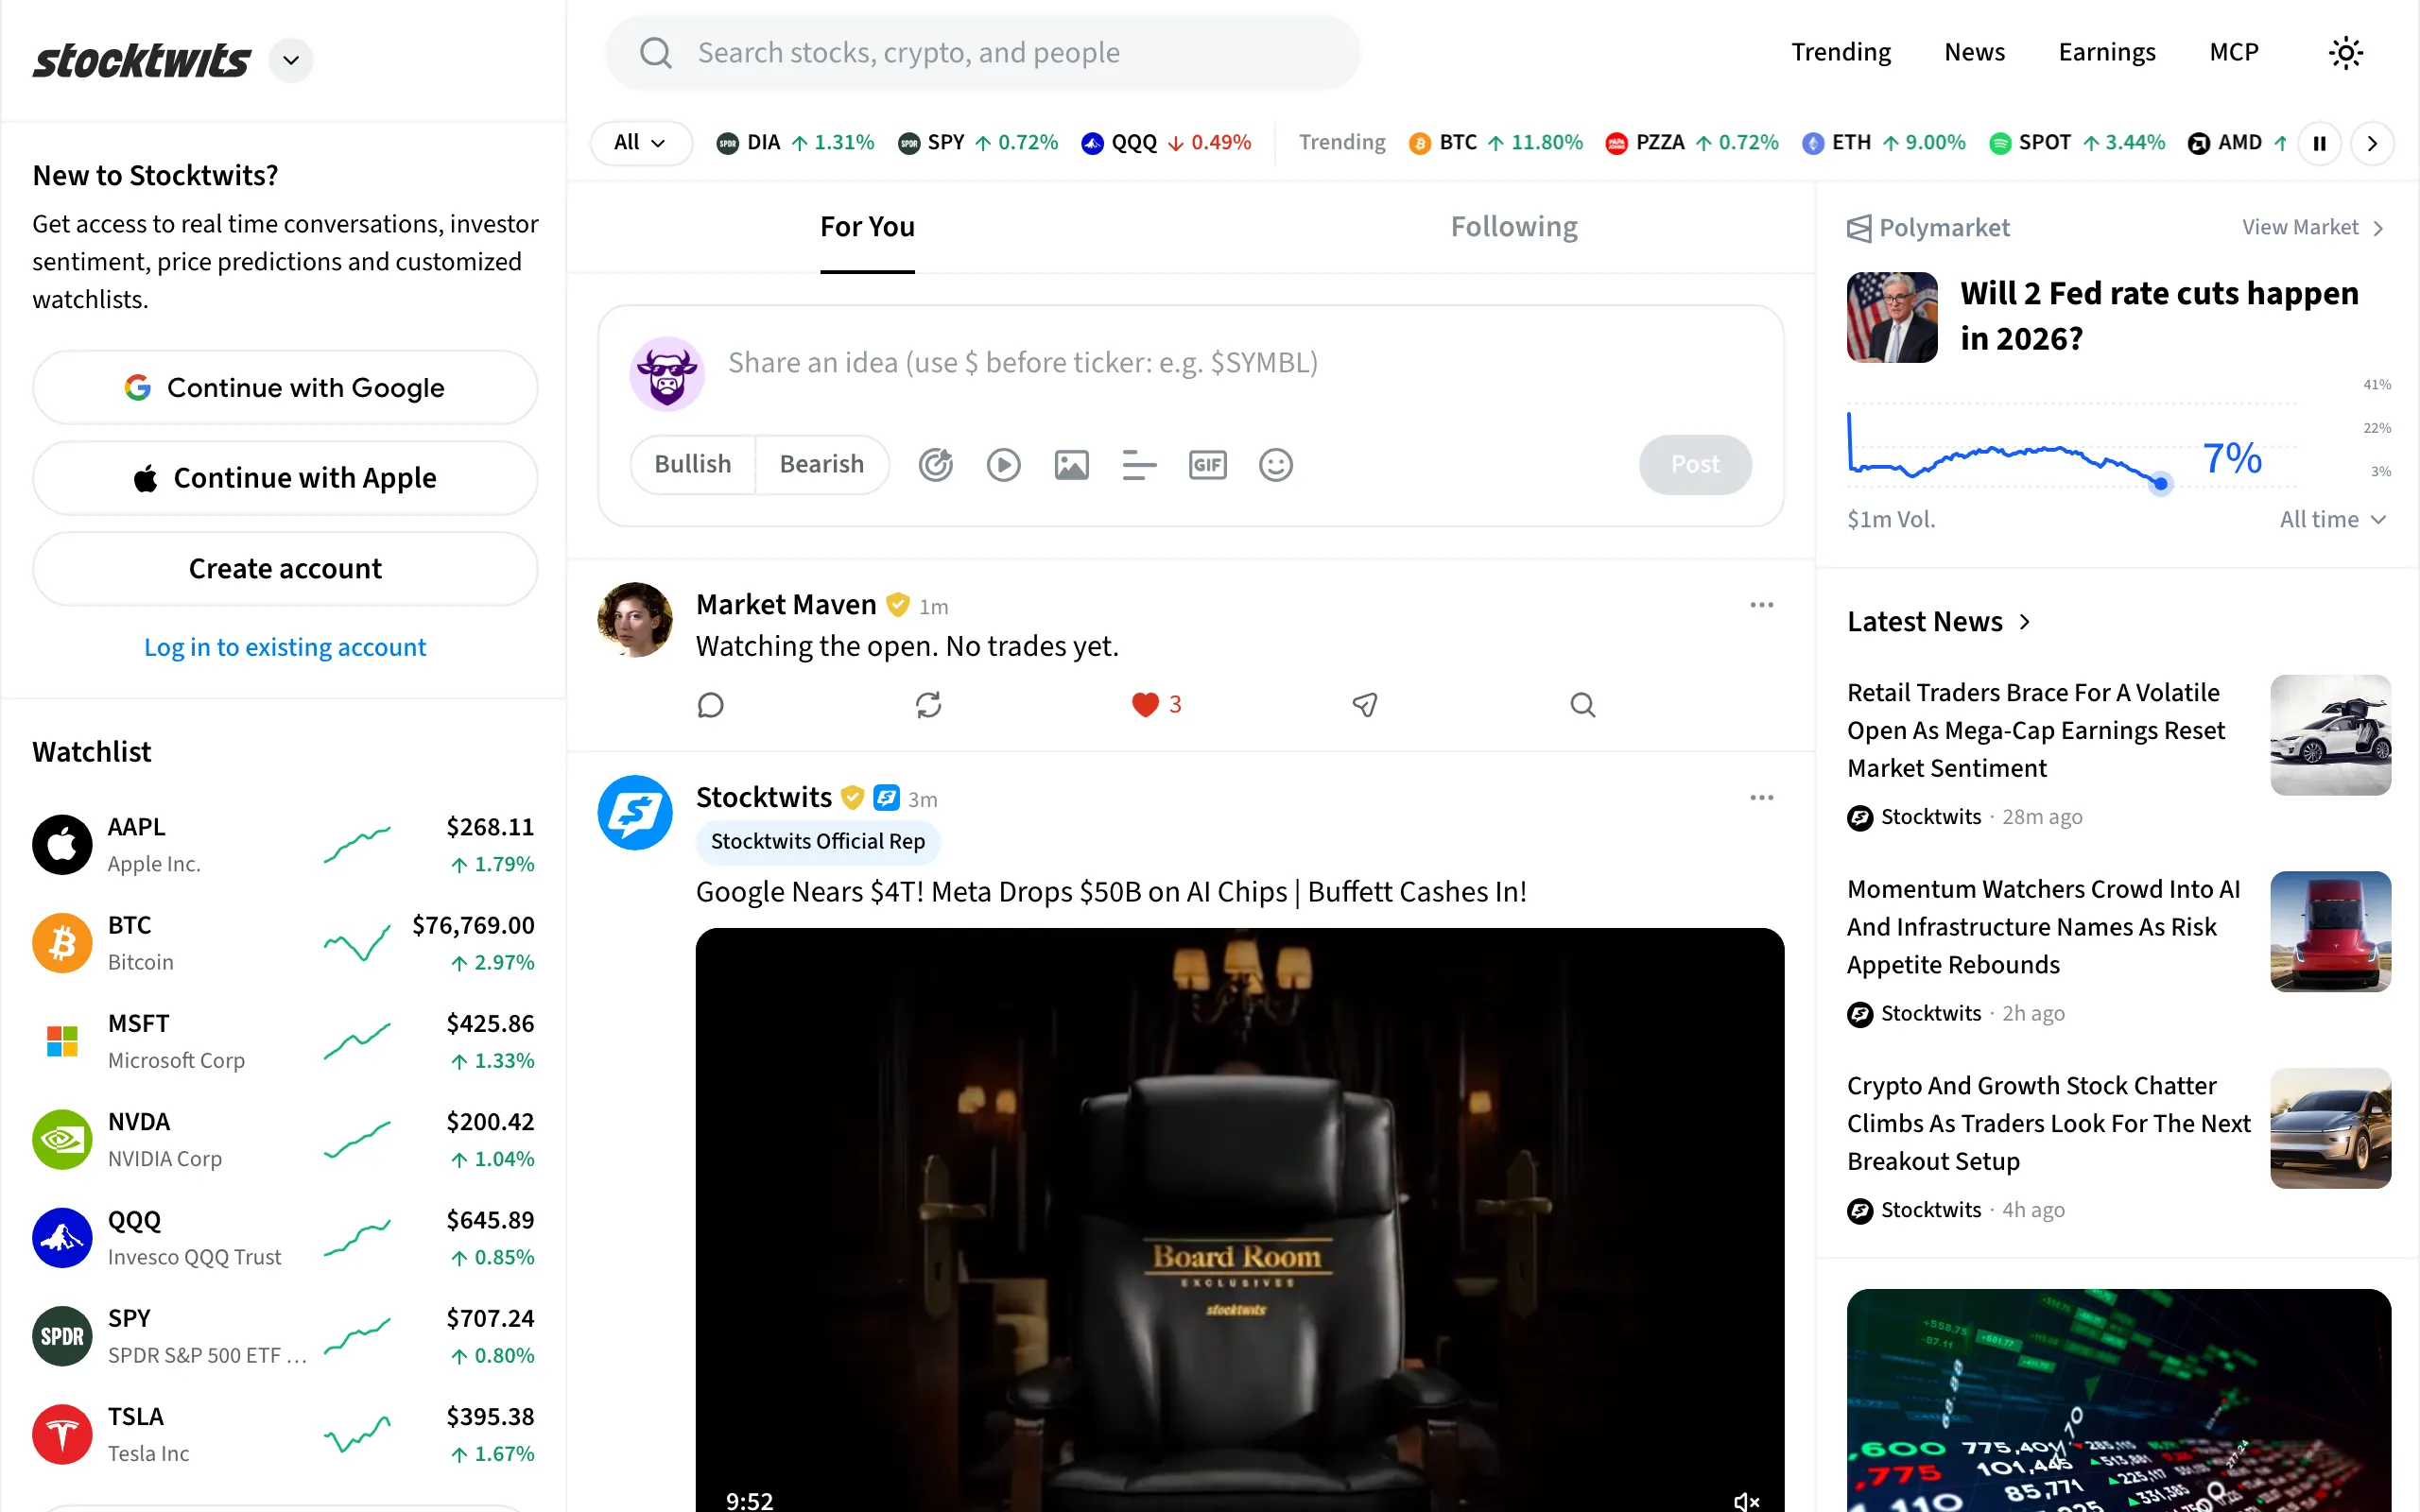Click the Create account button
Viewport: 2420px width, 1512px height.
[x=285, y=569]
